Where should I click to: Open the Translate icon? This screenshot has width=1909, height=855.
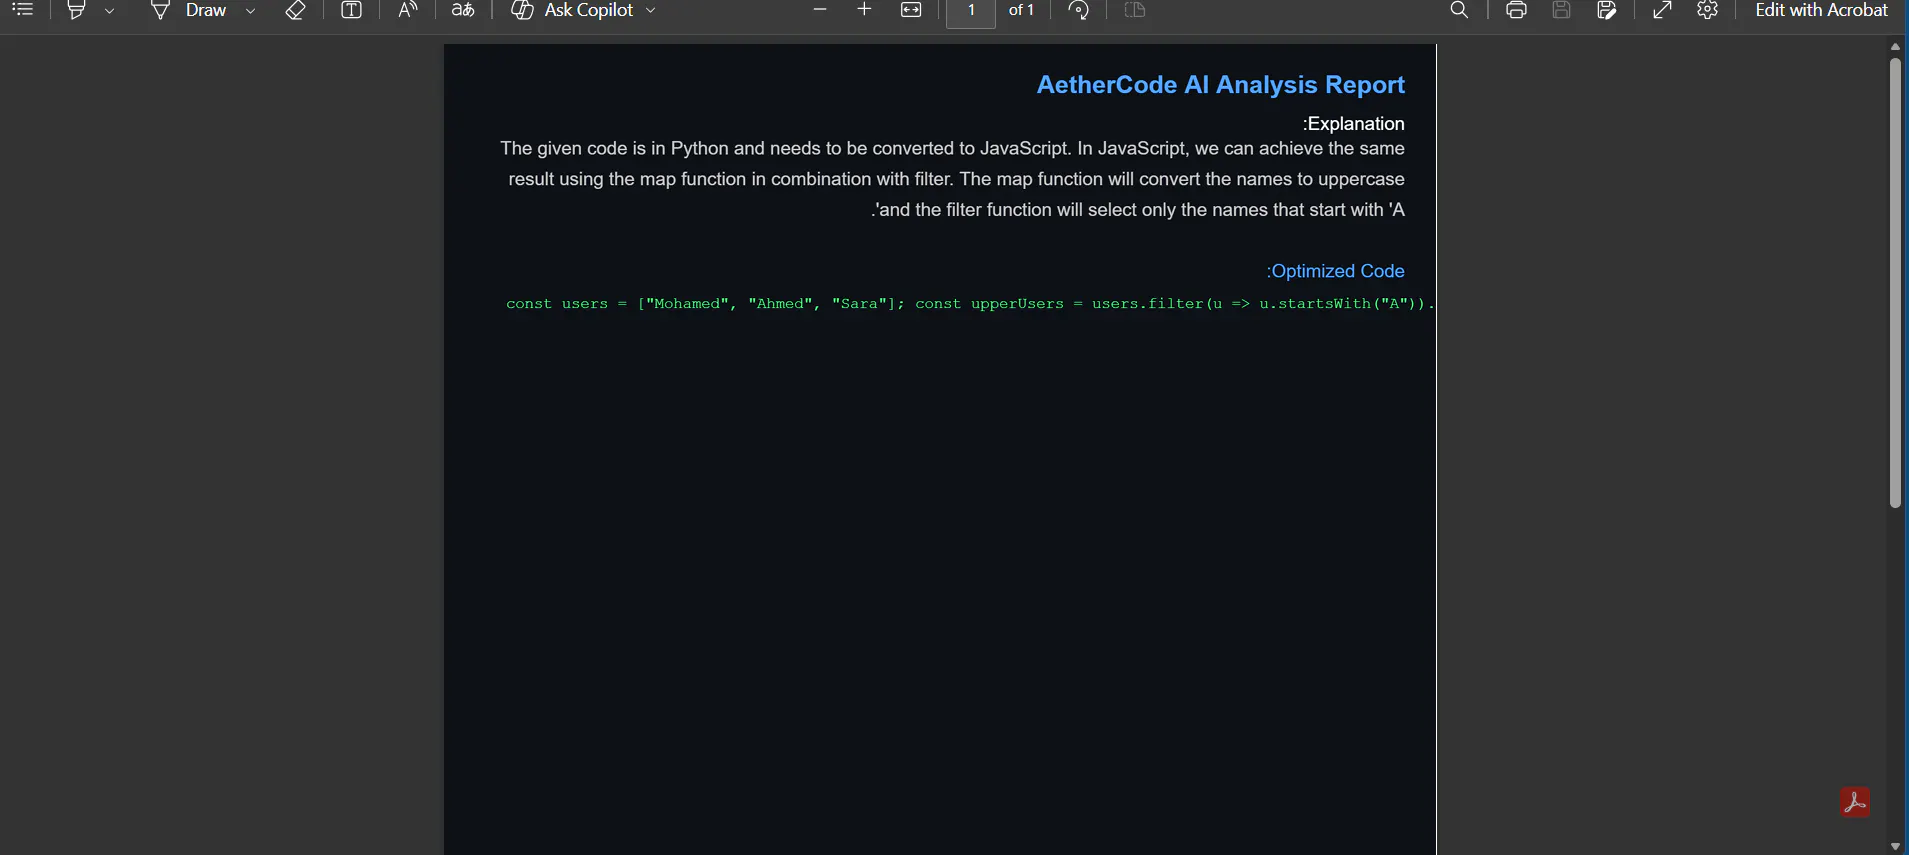pyautogui.click(x=463, y=10)
